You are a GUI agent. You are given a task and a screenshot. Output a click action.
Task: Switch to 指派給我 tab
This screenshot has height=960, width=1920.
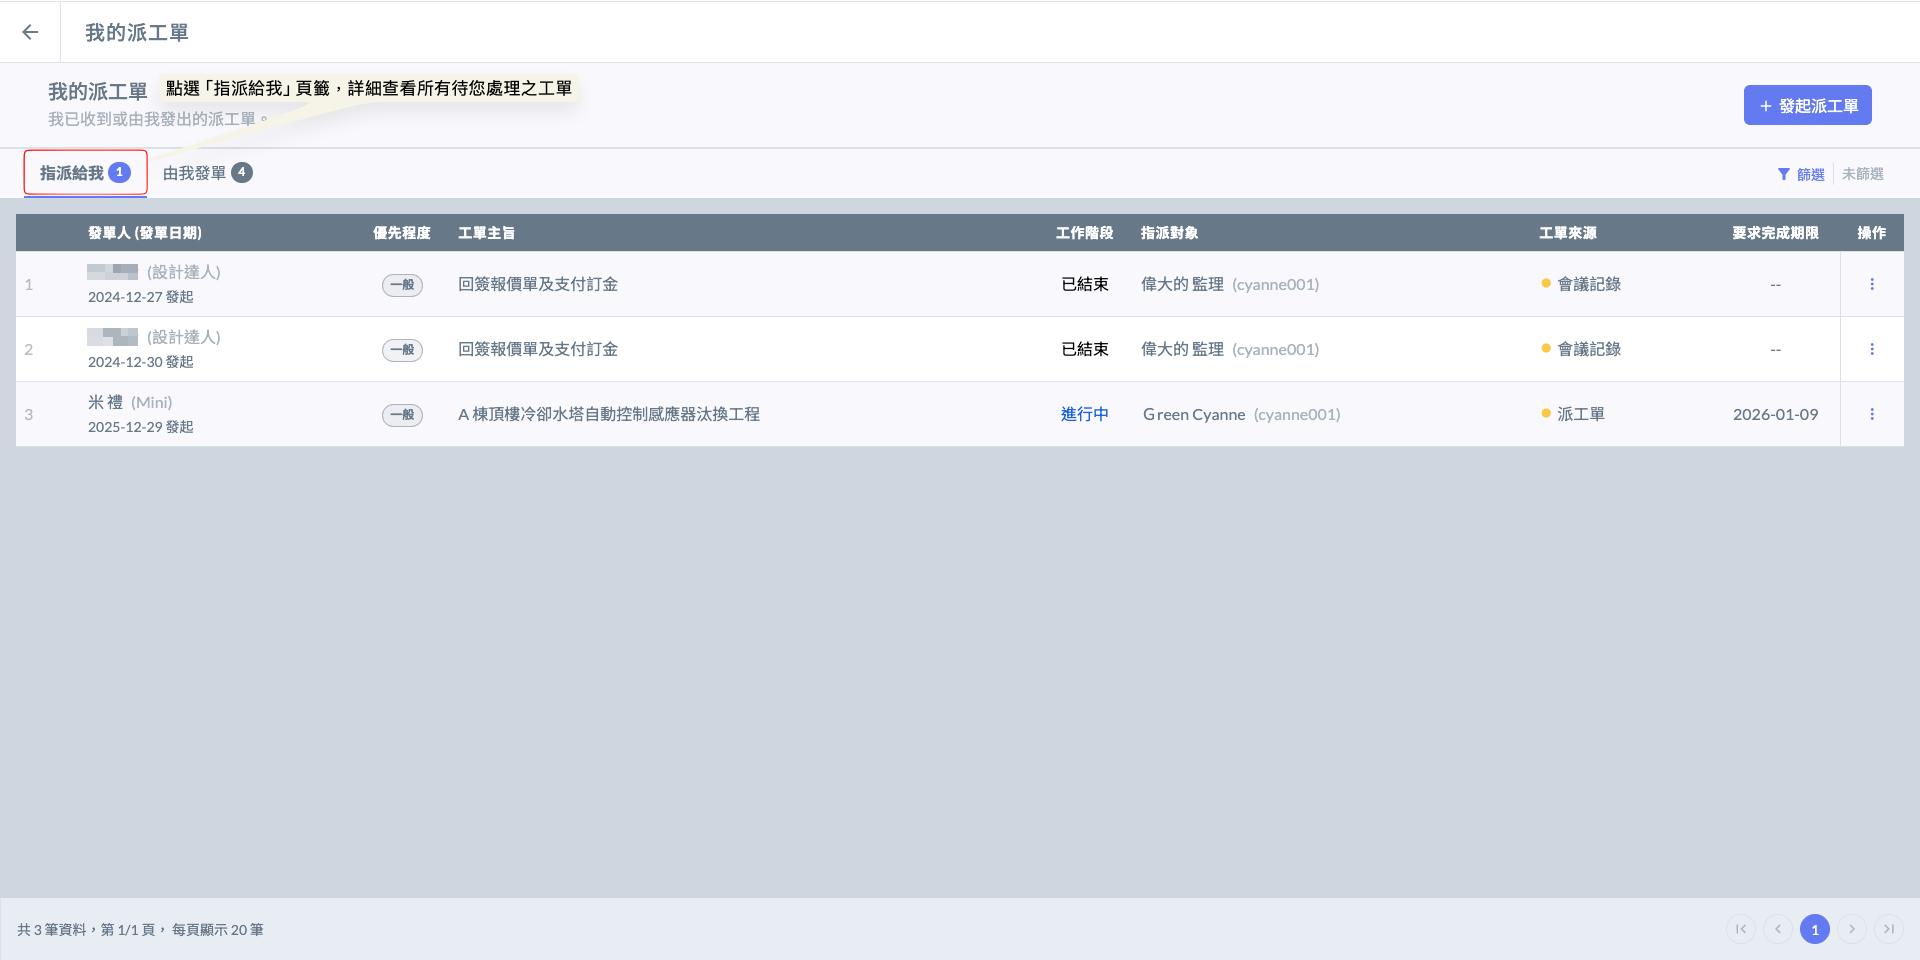point(85,173)
